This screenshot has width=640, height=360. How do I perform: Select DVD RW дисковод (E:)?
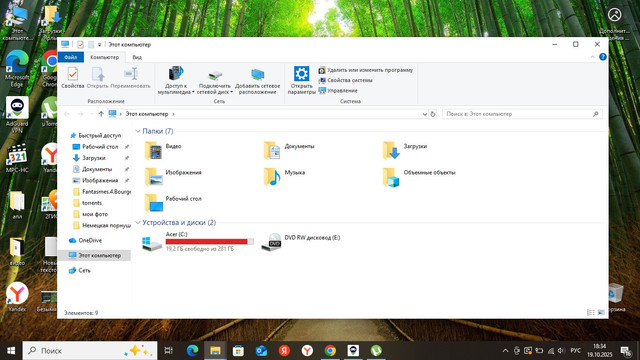[300, 242]
